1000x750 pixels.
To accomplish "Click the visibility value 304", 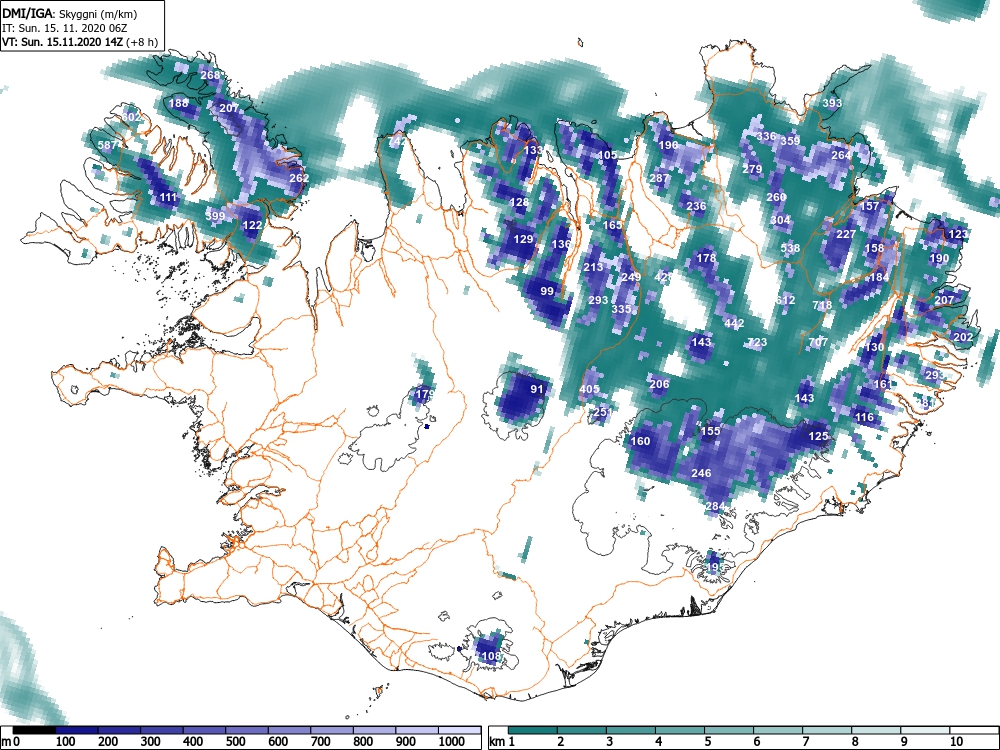I will tap(780, 220).
